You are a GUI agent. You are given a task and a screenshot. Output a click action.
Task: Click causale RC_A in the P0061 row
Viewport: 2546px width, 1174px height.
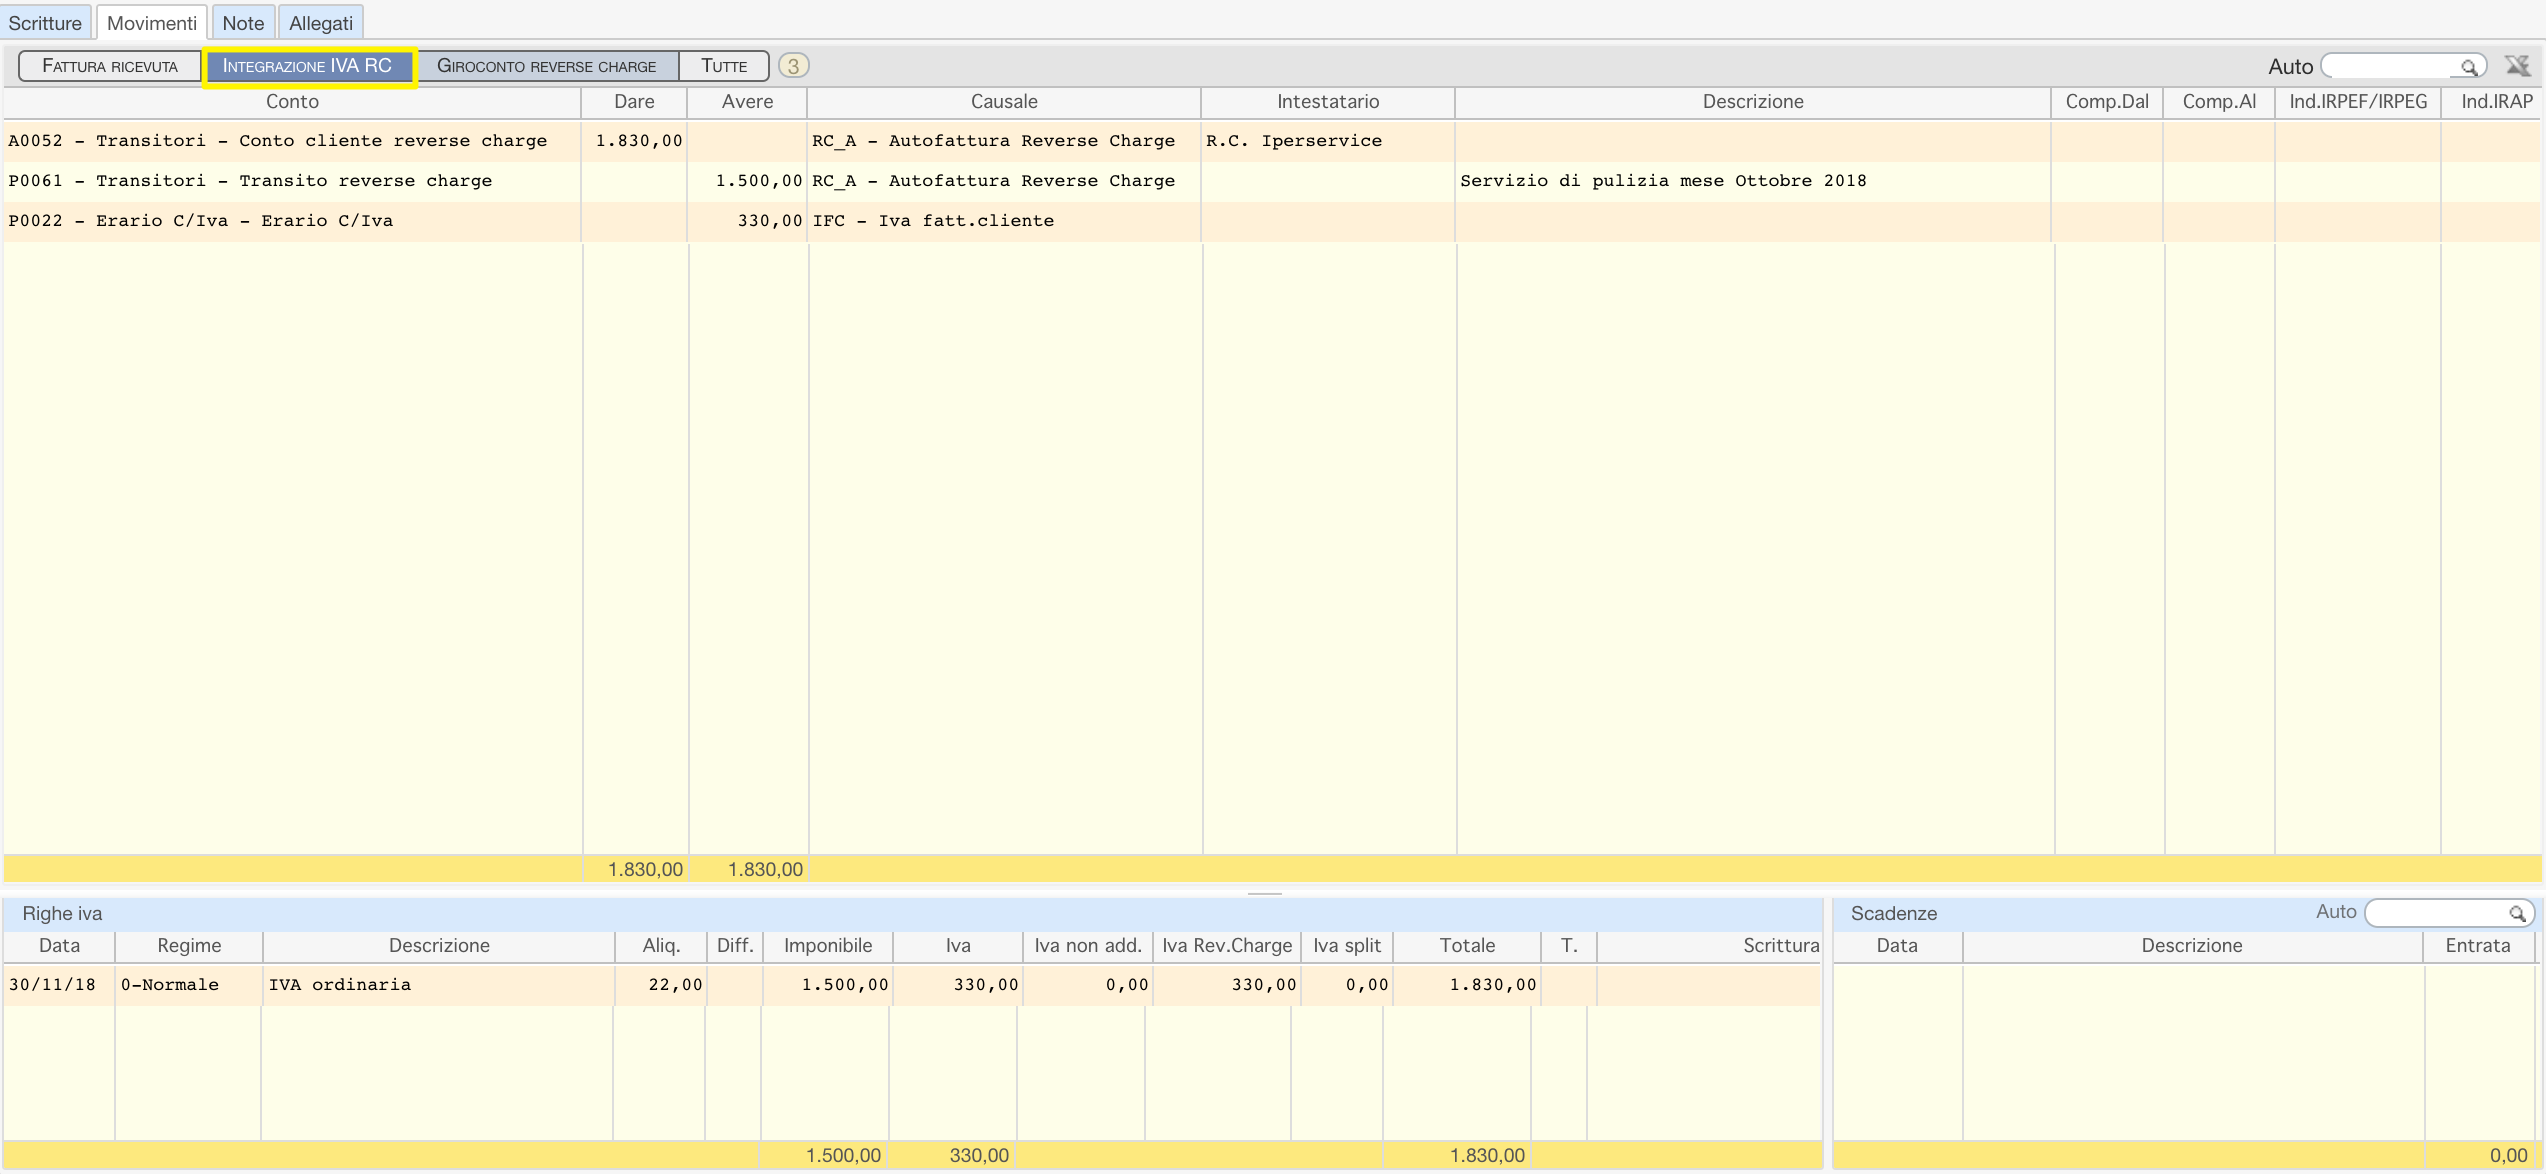pyautogui.click(x=993, y=181)
